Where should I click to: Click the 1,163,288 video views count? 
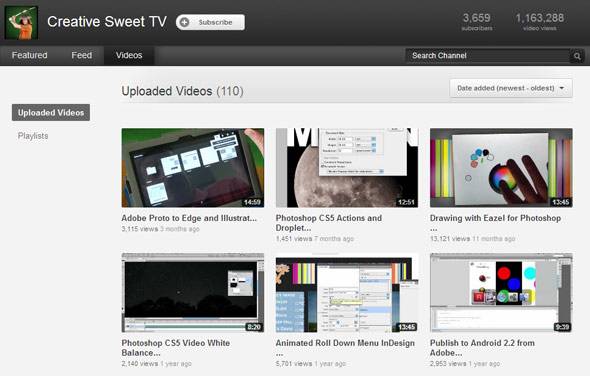(540, 22)
